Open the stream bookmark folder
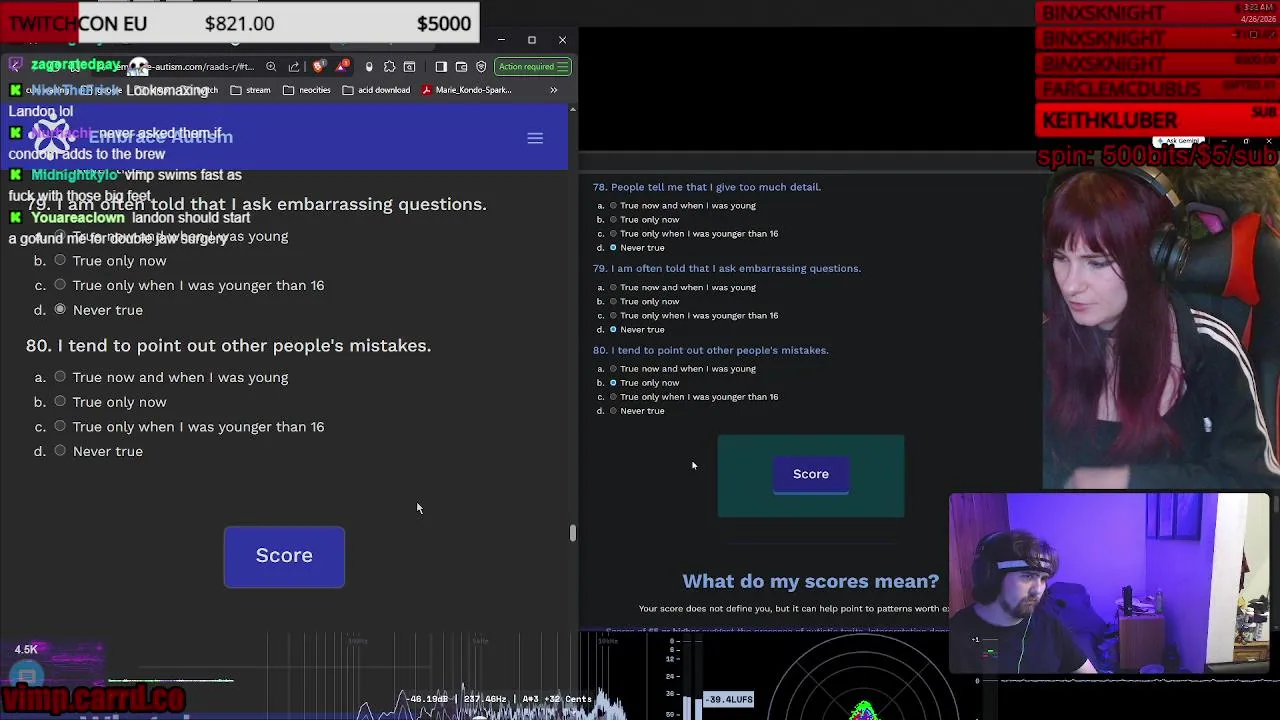Image resolution: width=1280 pixels, height=720 pixels. [x=250, y=90]
